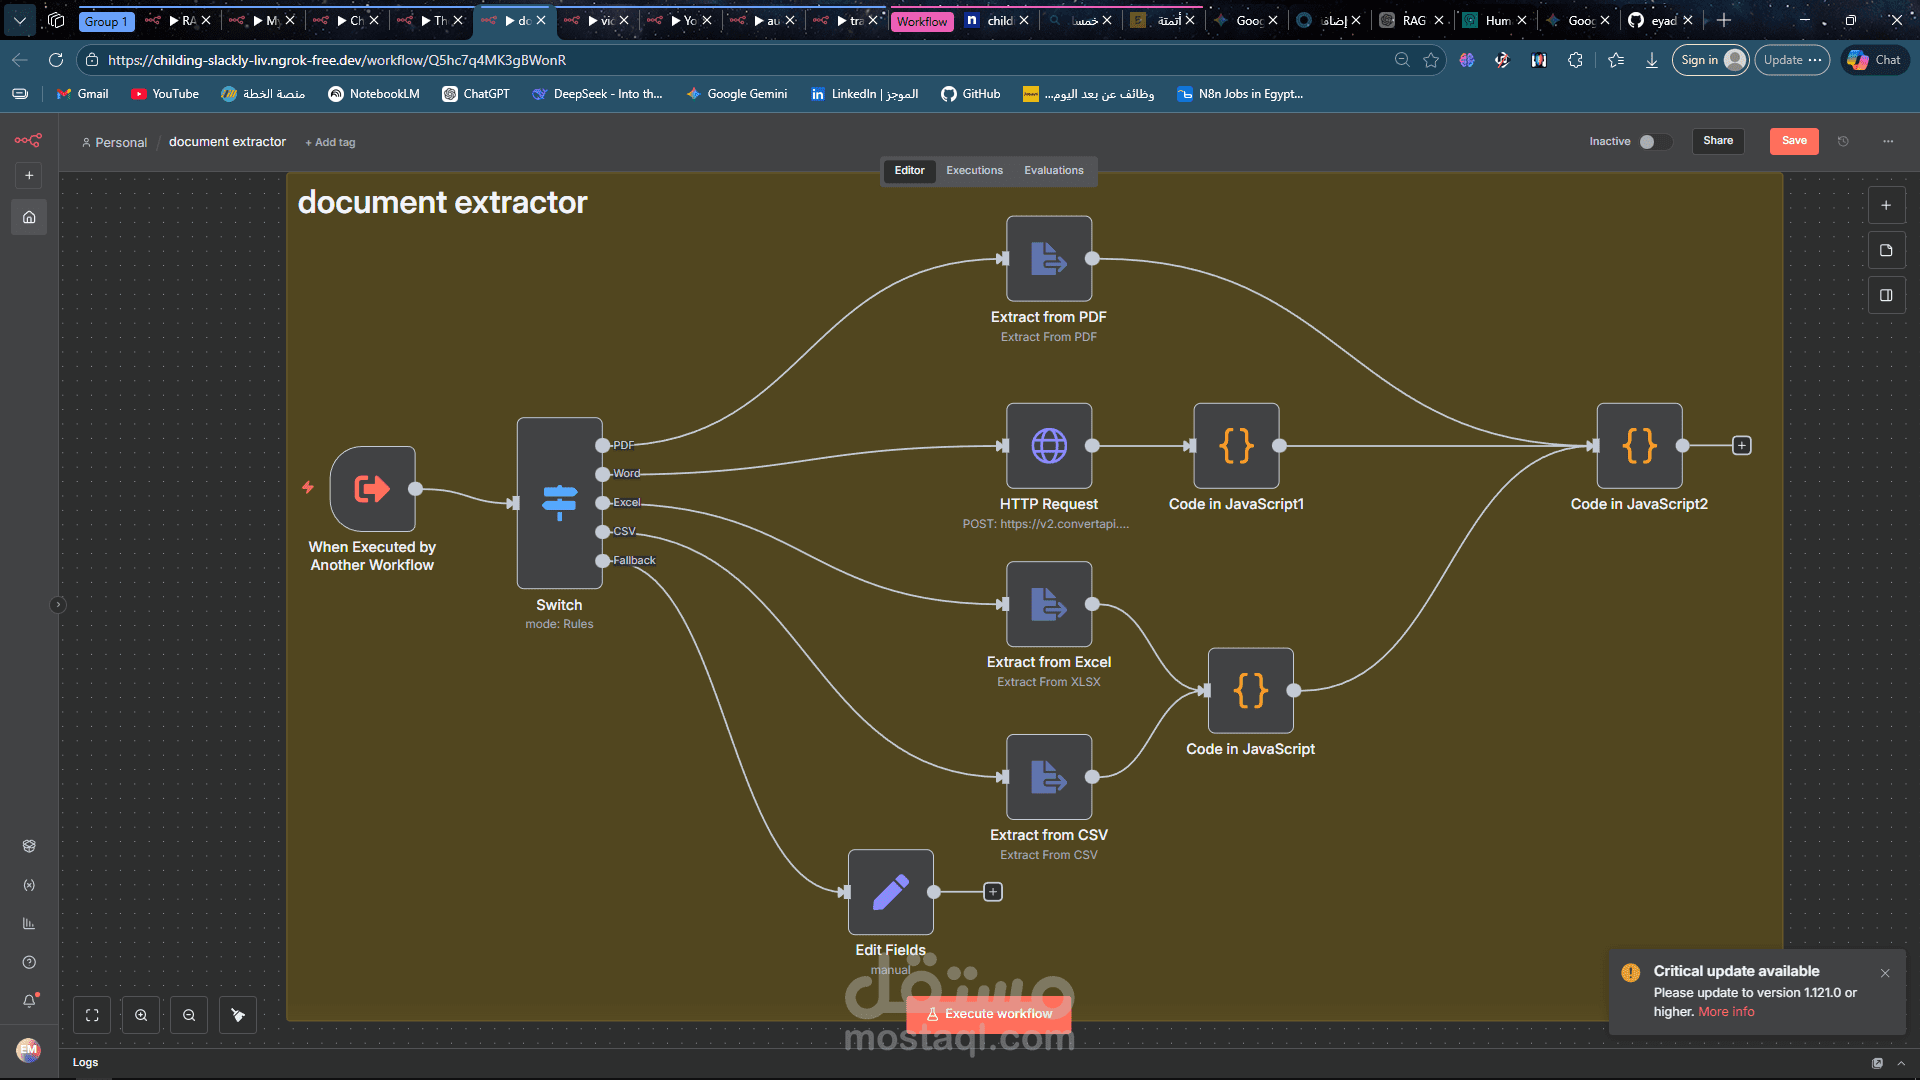Open the Extract from PDF node

click(x=1049, y=259)
